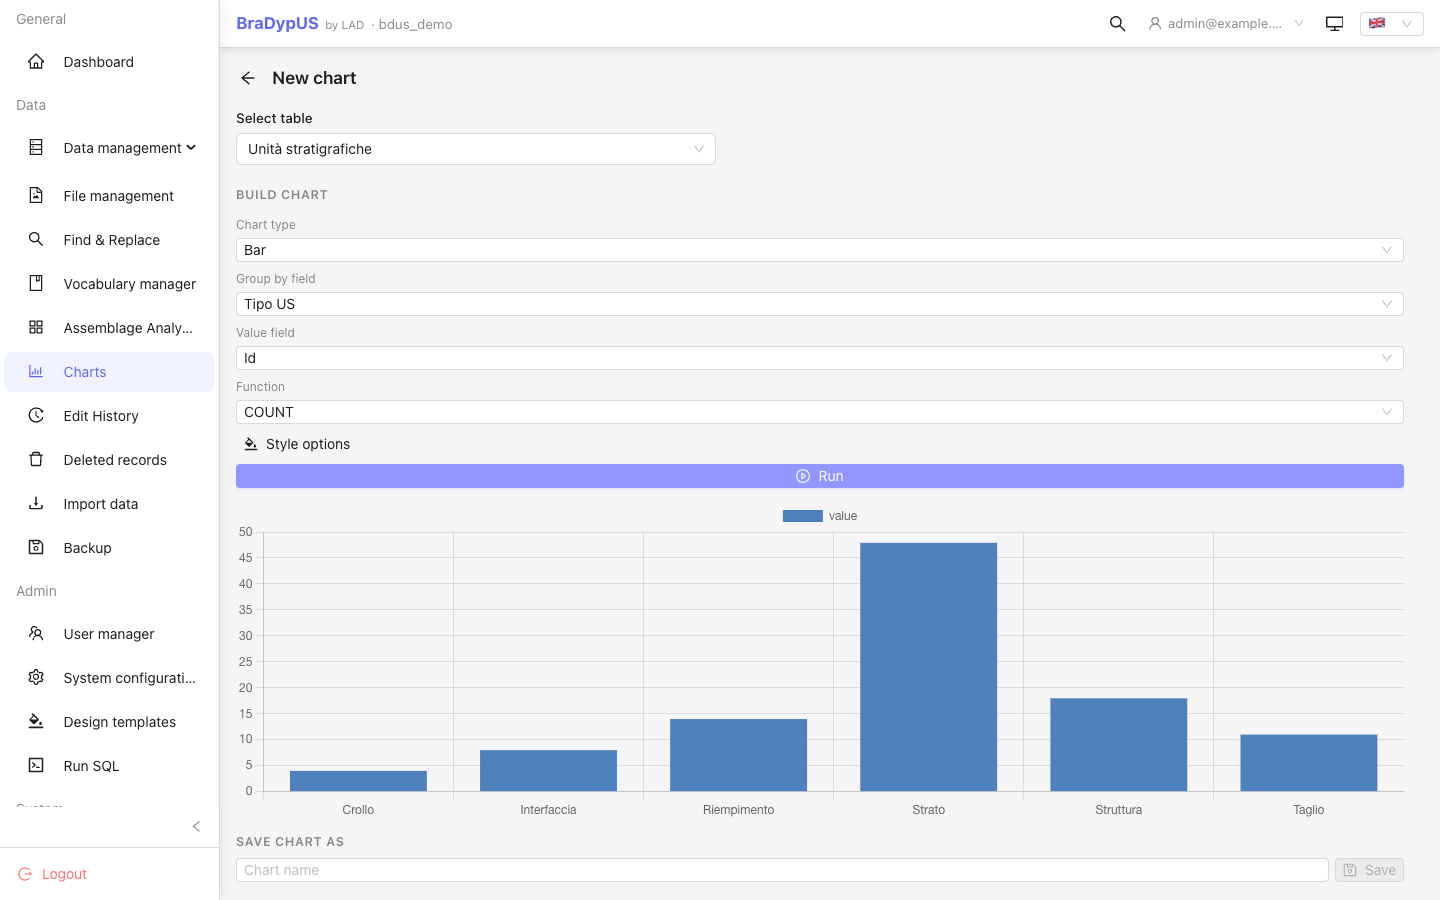Open the Vocabulary manager menu item
1440x900 pixels.
pyautogui.click(x=109, y=284)
